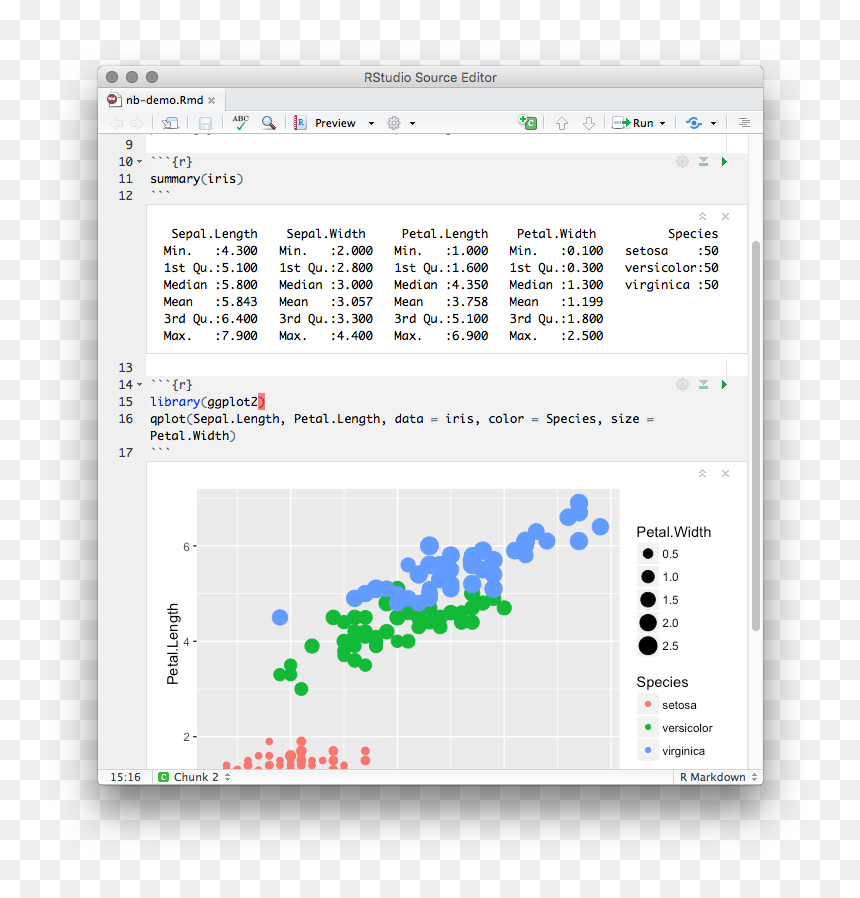Go back to previous source location
Viewport: 860px width, 898px height.
pos(116,123)
